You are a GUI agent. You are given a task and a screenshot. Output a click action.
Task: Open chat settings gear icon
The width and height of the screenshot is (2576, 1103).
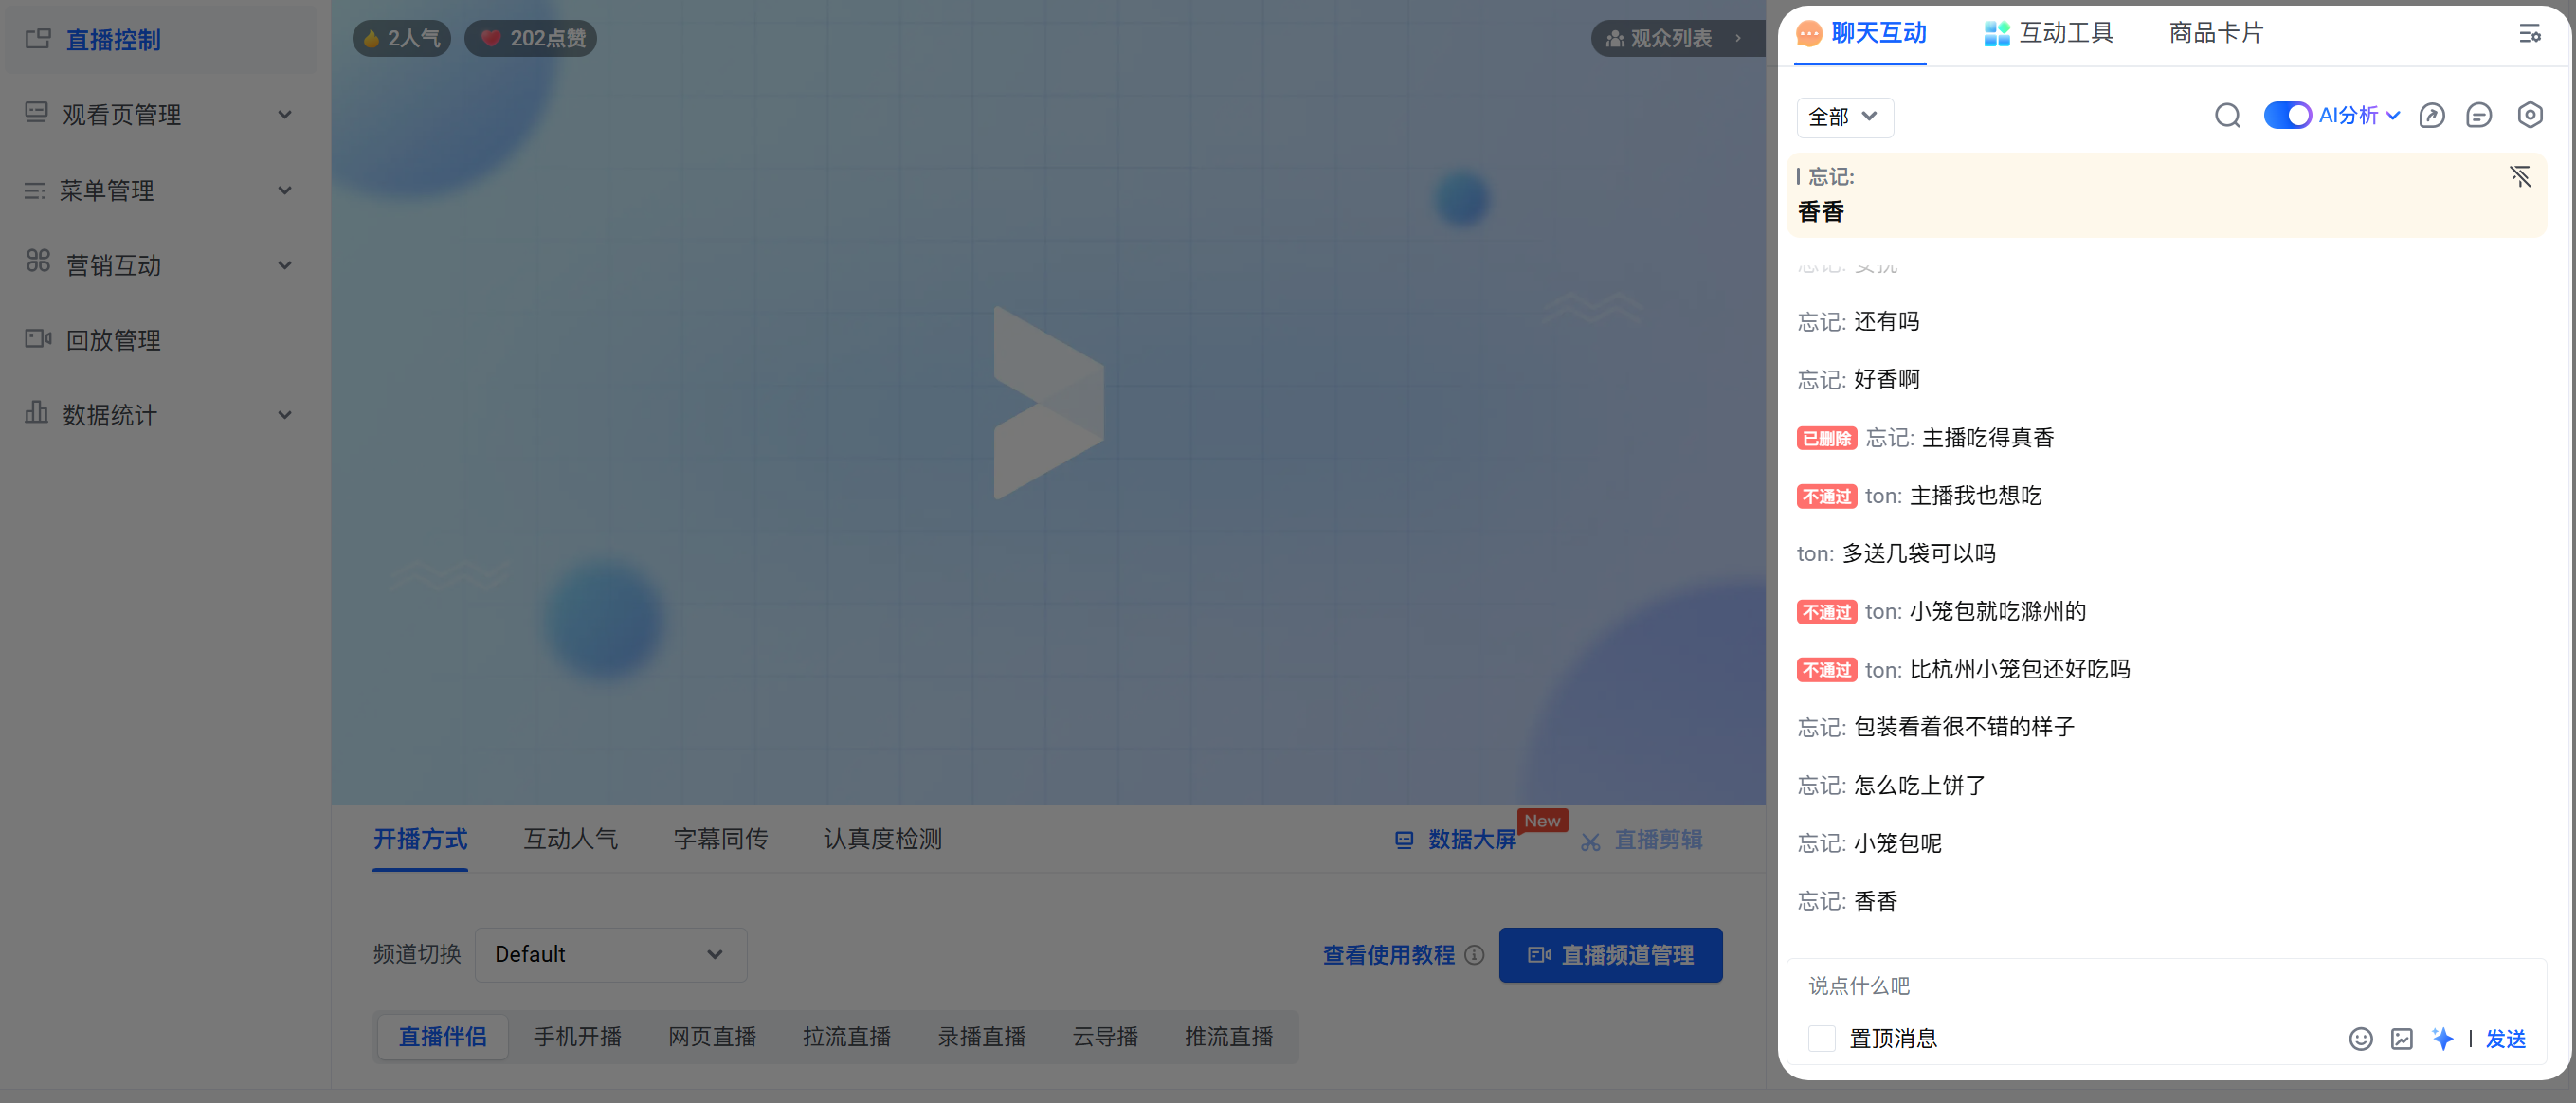2529,116
